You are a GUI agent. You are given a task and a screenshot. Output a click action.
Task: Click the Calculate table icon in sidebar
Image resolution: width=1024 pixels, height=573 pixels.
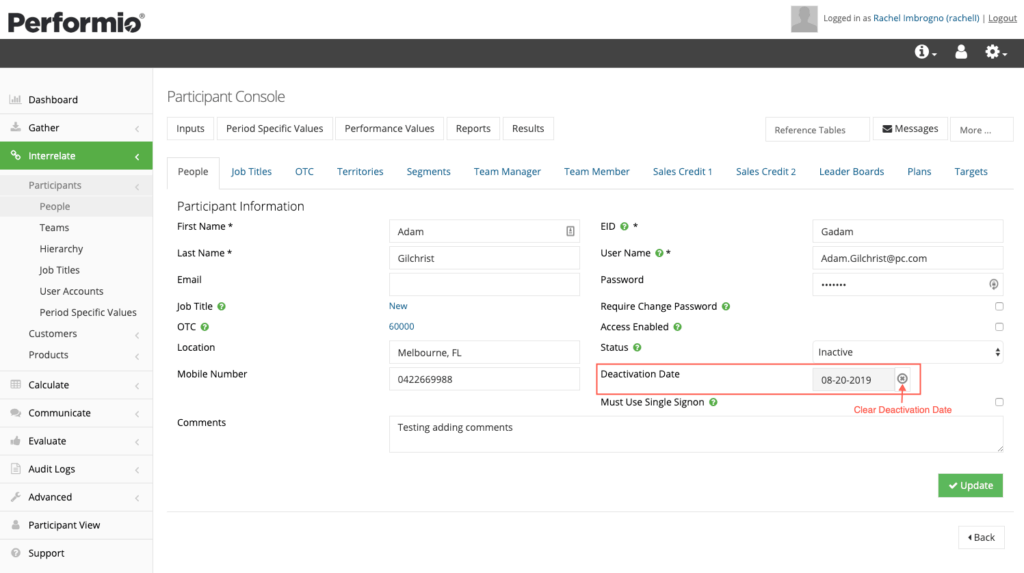[15, 385]
